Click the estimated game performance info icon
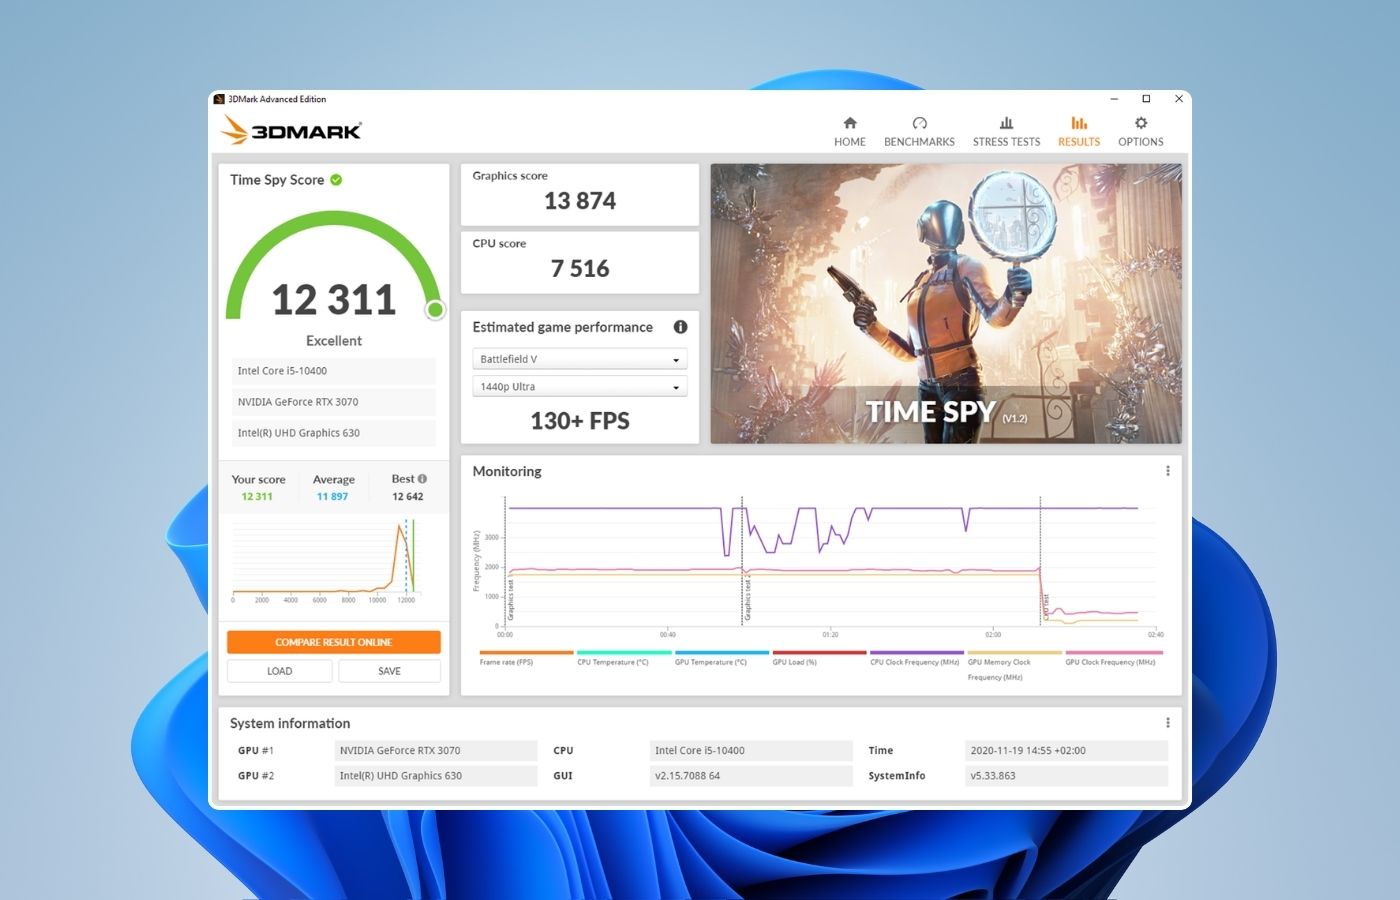This screenshot has width=1400, height=900. [x=680, y=327]
